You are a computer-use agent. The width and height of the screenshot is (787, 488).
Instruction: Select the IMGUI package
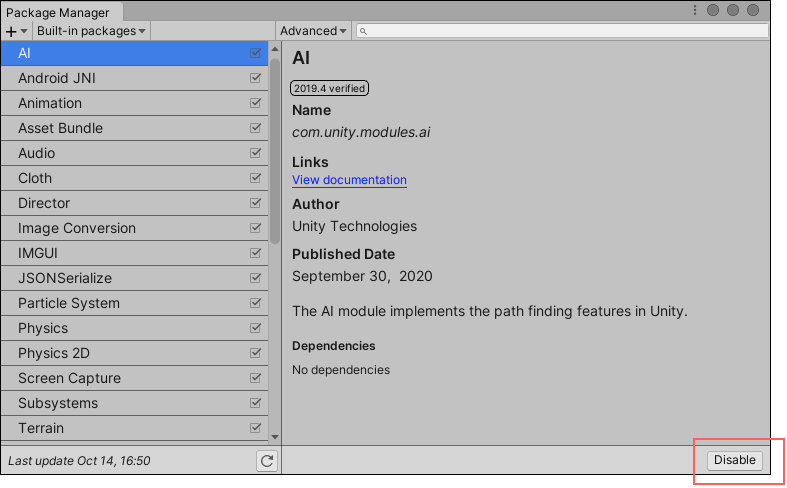point(135,253)
